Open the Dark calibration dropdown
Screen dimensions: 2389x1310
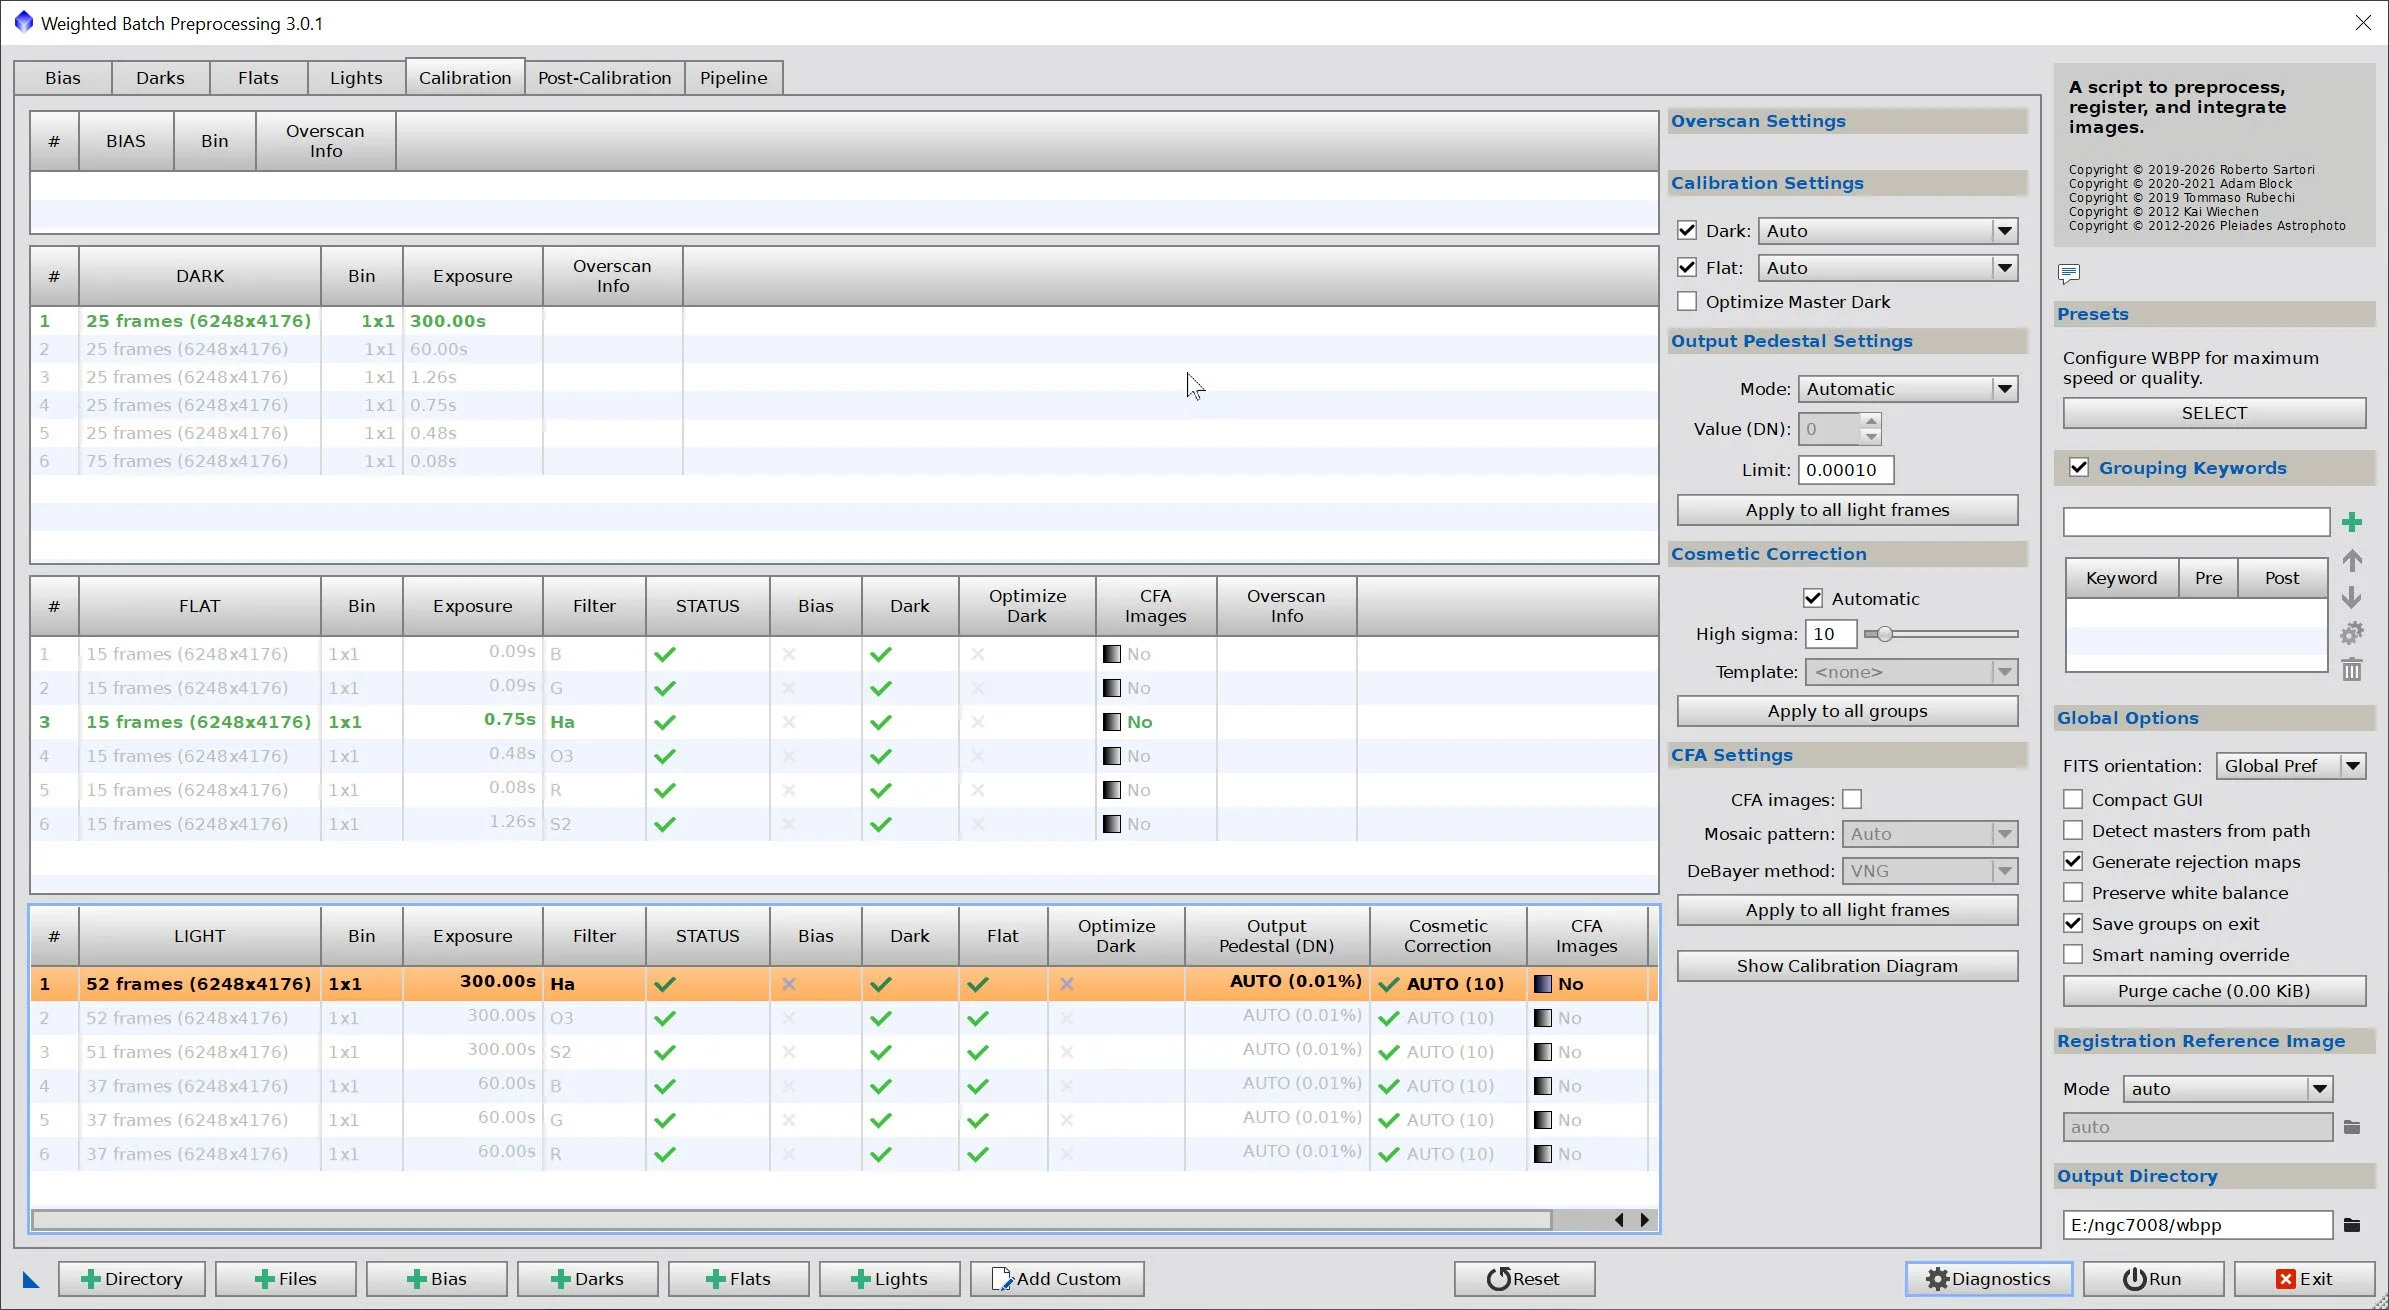coord(1888,231)
